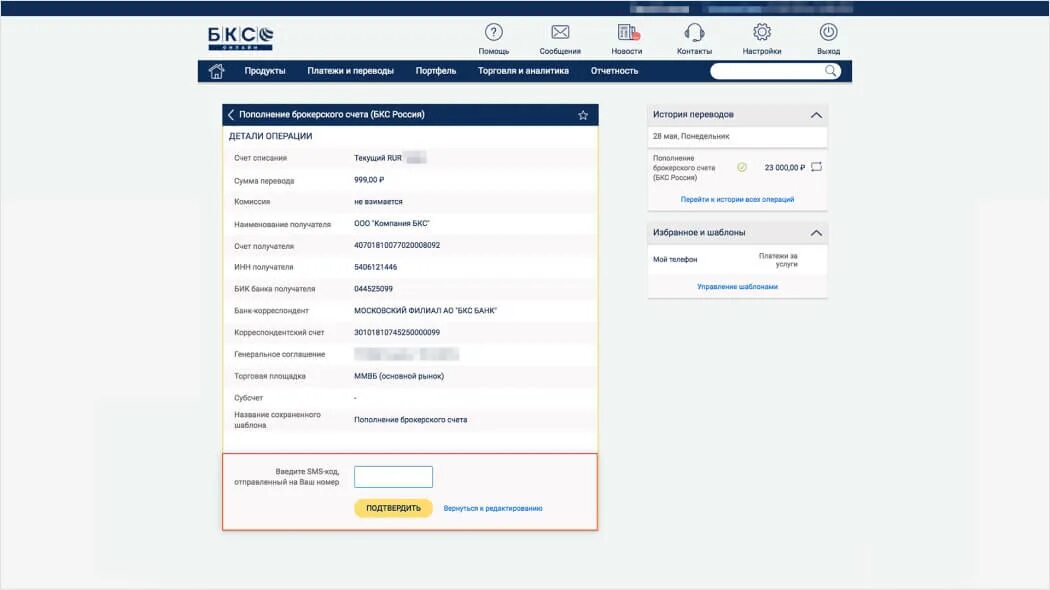This screenshot has width=1050, height=590.
Task: Open the Управление шаблонами link
Action: point(737,287)
